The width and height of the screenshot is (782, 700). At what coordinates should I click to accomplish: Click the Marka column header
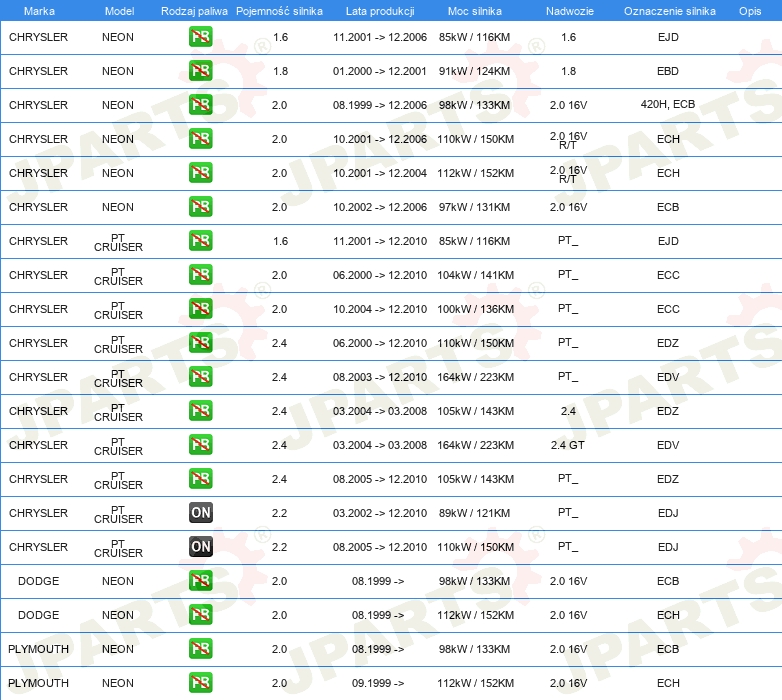pyautogui.click(x=39, y=11)
